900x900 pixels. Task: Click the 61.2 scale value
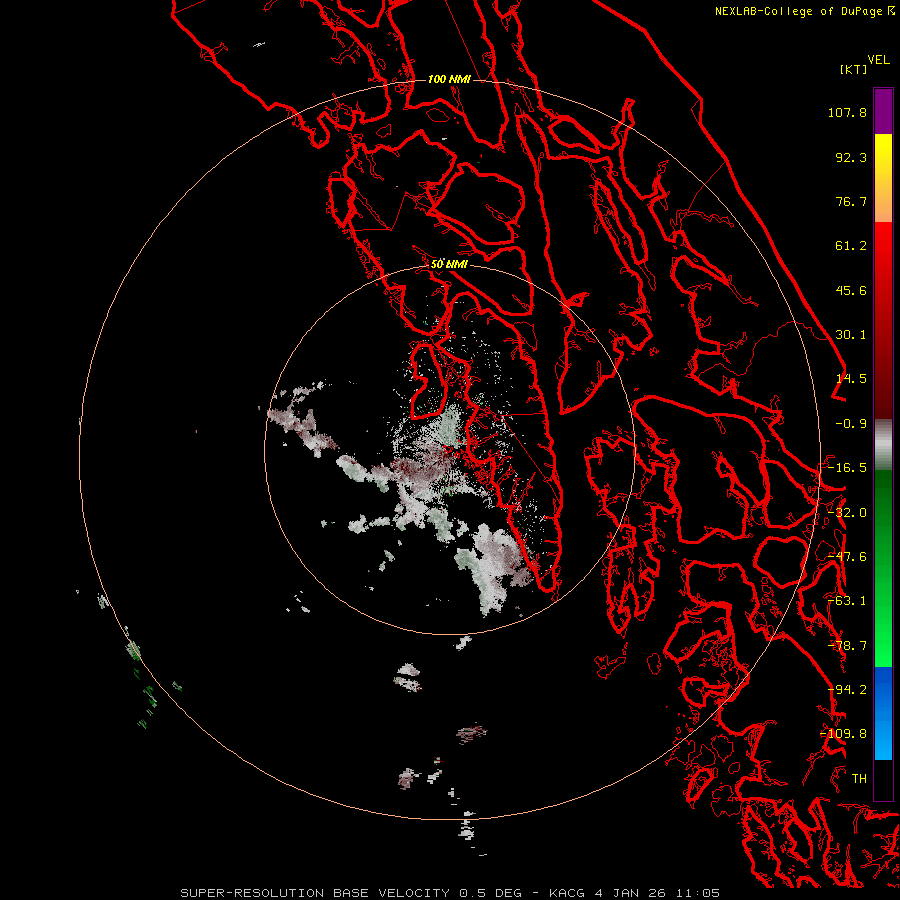click(x=851, y=246)
